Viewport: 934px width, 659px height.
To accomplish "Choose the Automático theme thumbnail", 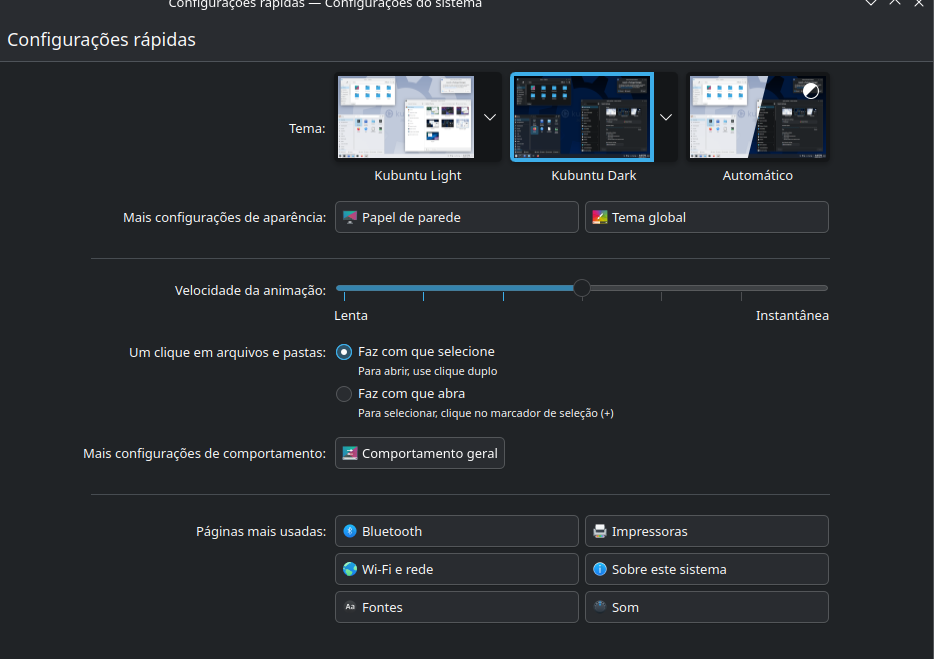I will point(757,117).
